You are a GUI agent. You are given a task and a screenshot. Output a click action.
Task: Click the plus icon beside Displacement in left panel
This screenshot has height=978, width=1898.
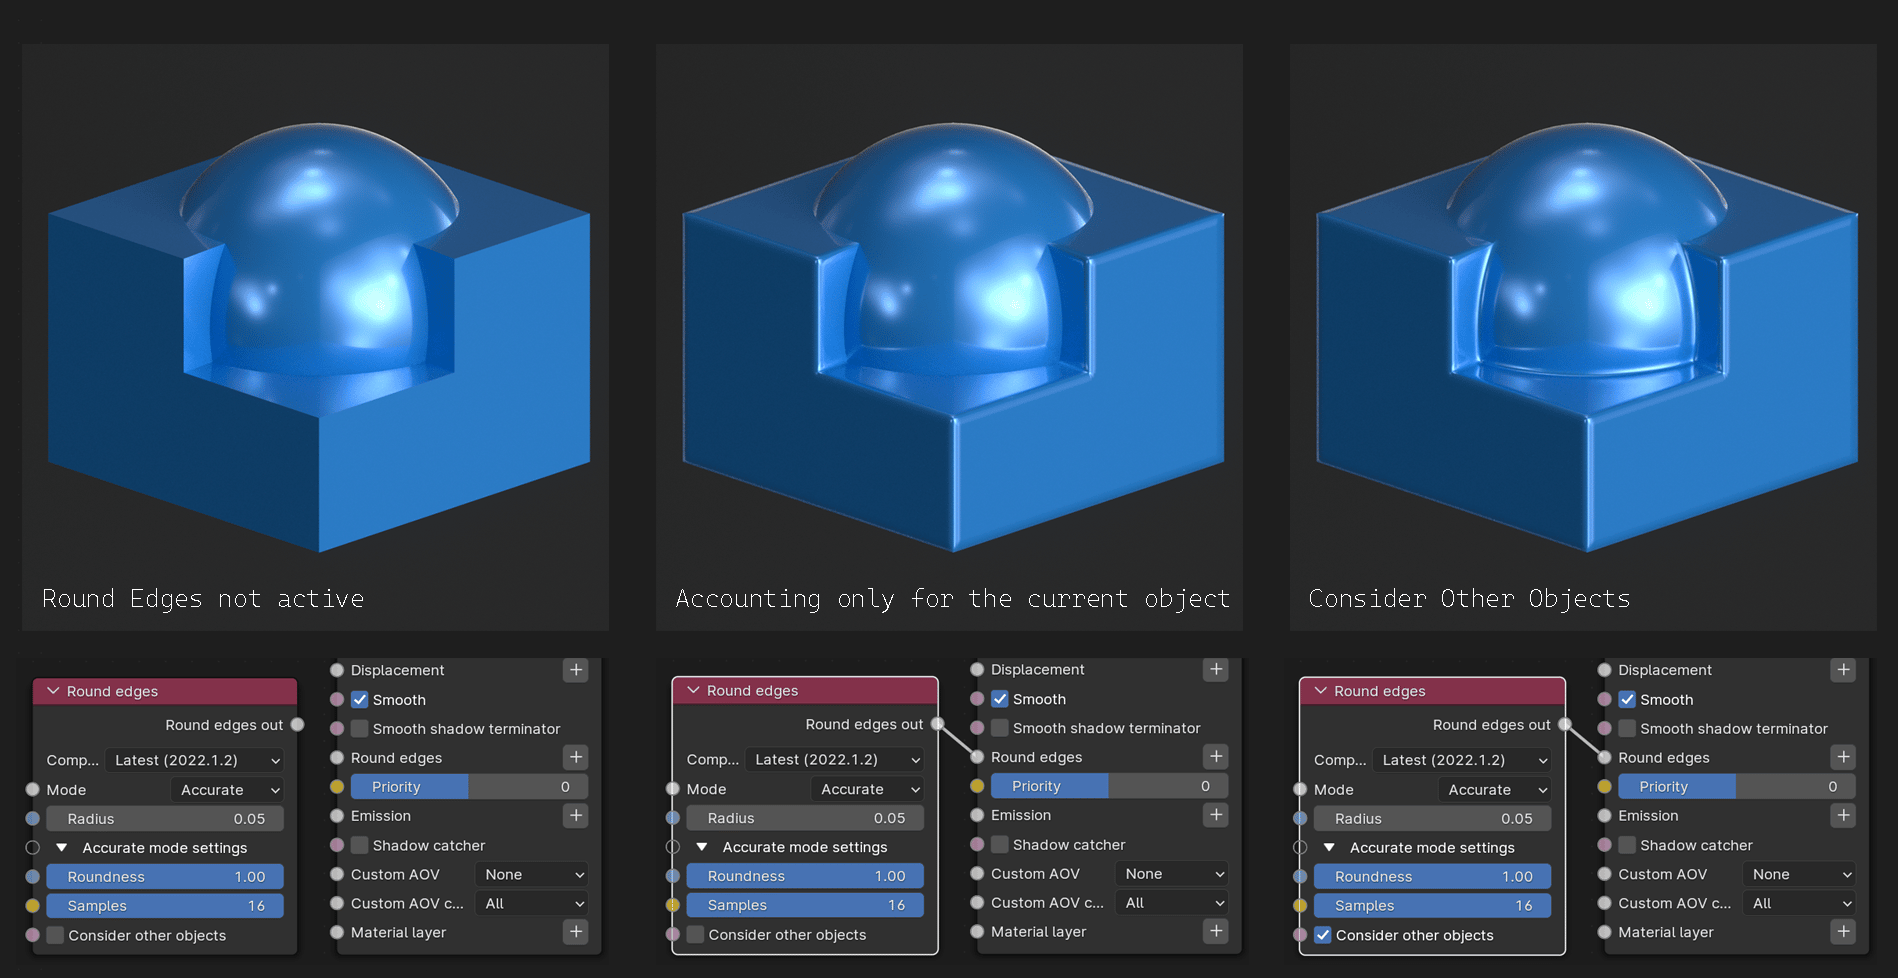[x=576, y=670]
